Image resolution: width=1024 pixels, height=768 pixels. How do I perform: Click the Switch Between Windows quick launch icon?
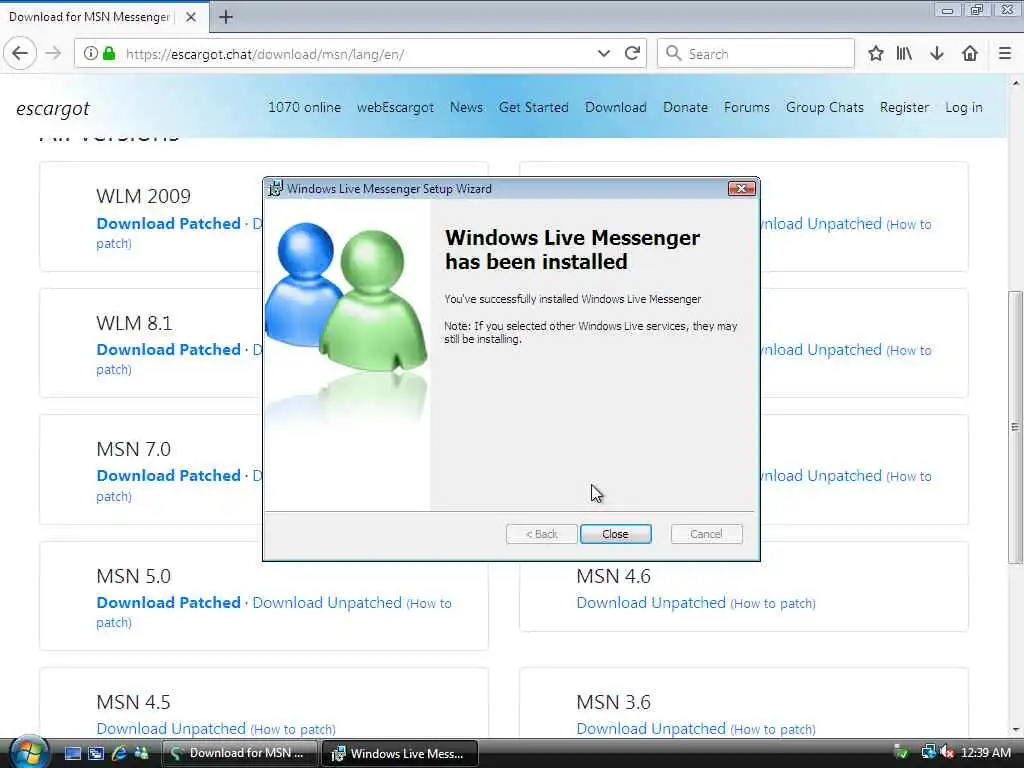pos(96,753)
